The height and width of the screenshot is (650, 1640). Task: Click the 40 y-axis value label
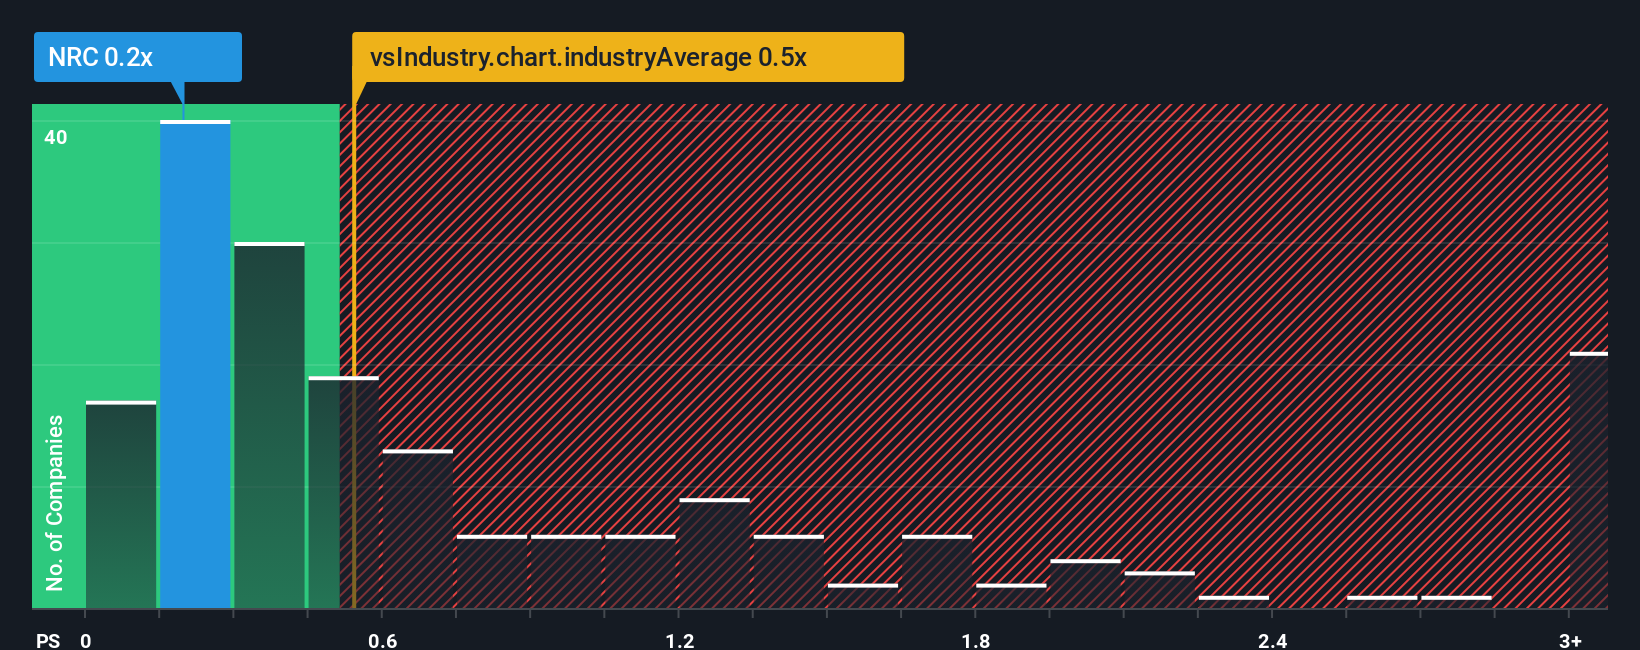pos(56,137)
